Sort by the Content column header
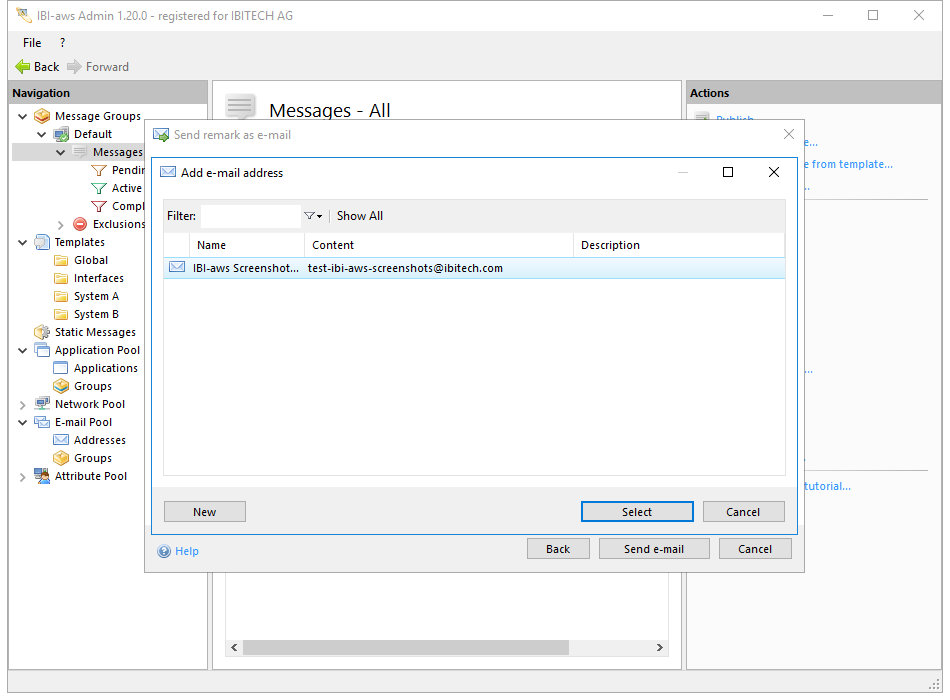 pyautogui.click(x=438, y=245)
